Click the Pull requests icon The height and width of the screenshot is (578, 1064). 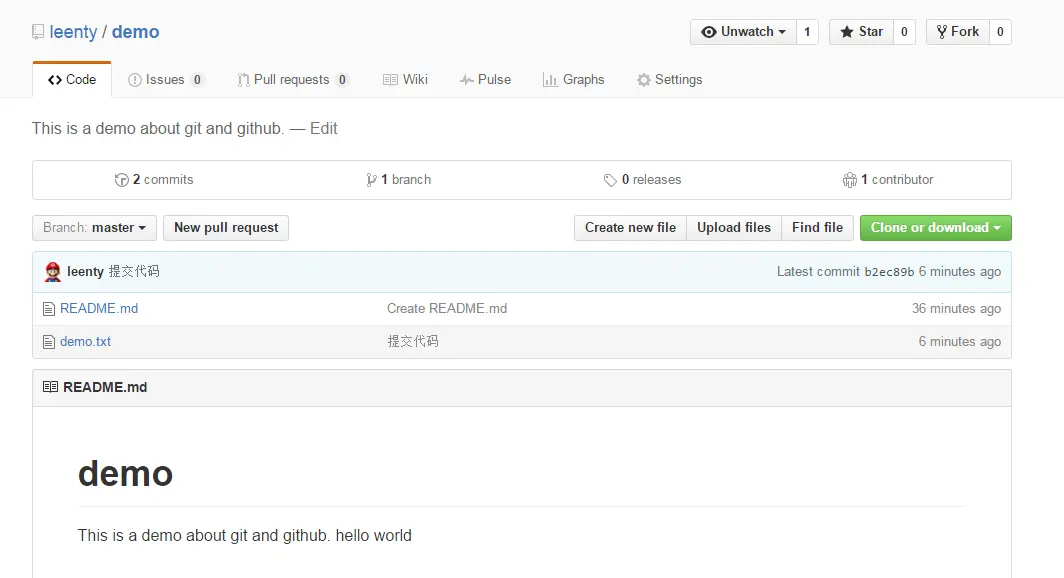tap(244, 80)
